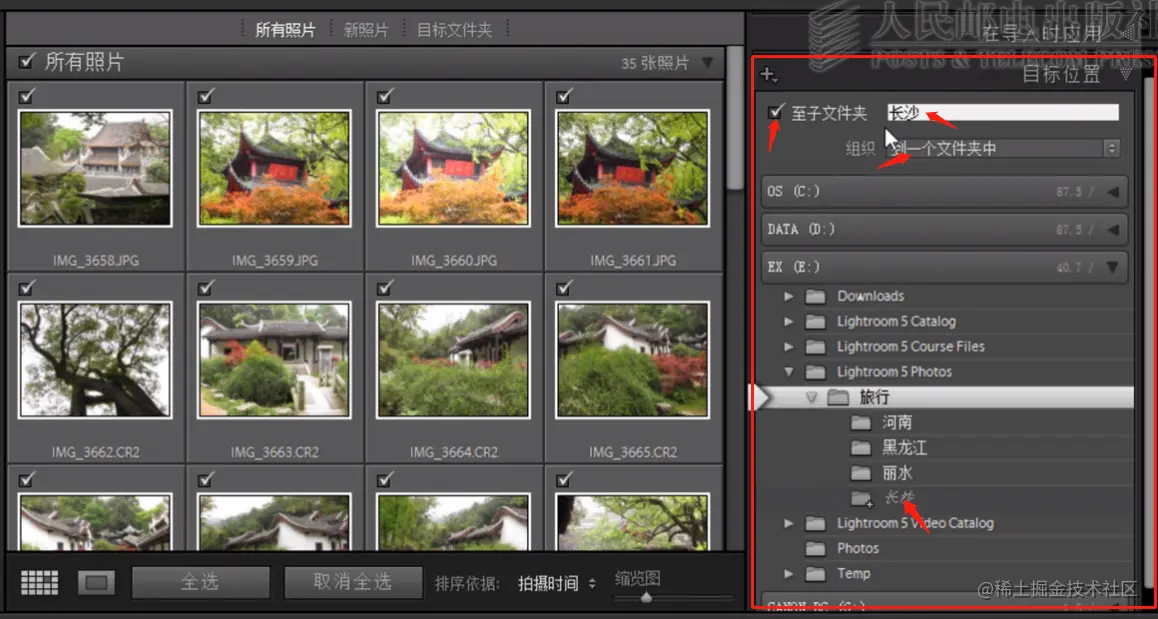1158x619 pixels.
Task: Select thumbnail IMG_3663.CR2
Action: [274, 360]
